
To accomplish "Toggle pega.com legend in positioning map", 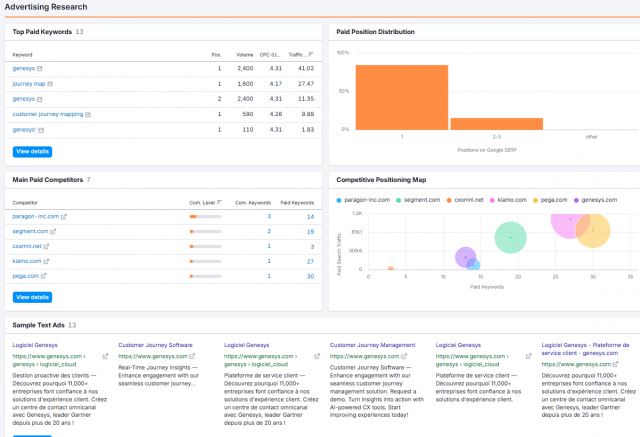I will 550,200.
